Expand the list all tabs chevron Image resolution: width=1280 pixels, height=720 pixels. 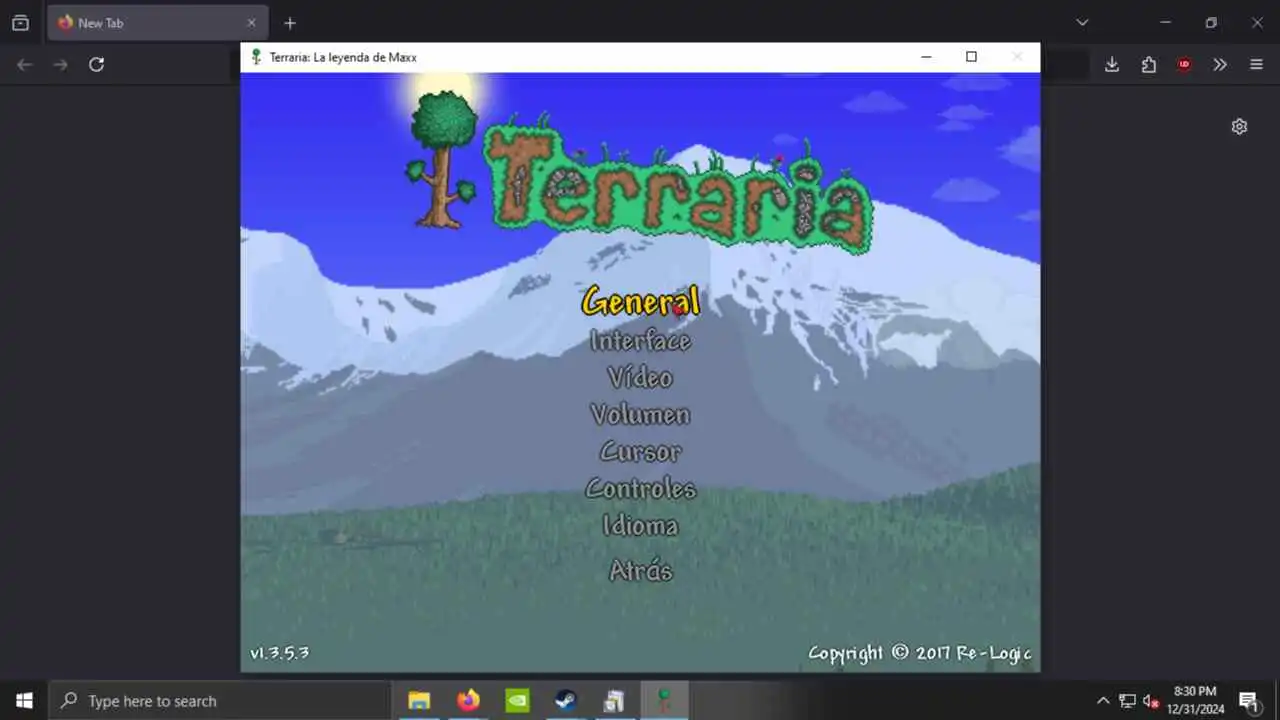click(1082, 22)
